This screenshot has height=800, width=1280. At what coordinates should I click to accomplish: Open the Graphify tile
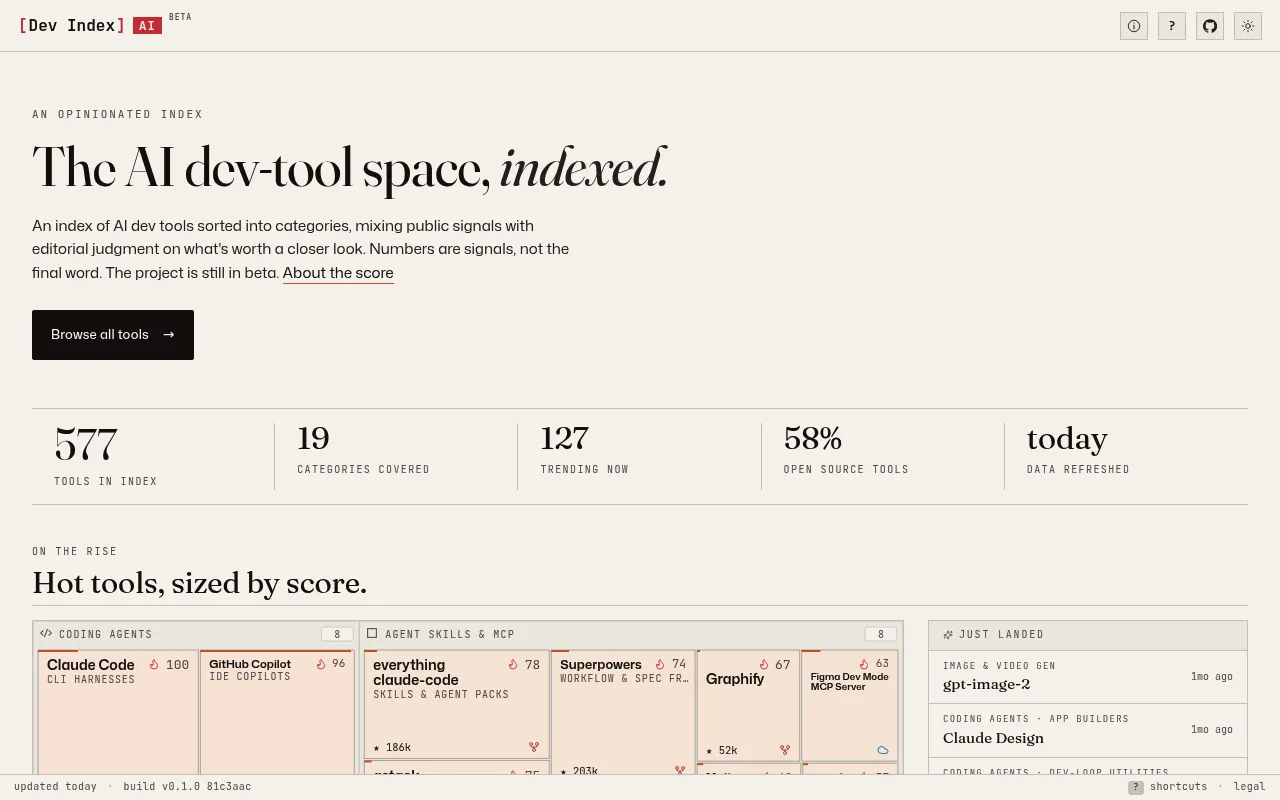click(748, 705)
